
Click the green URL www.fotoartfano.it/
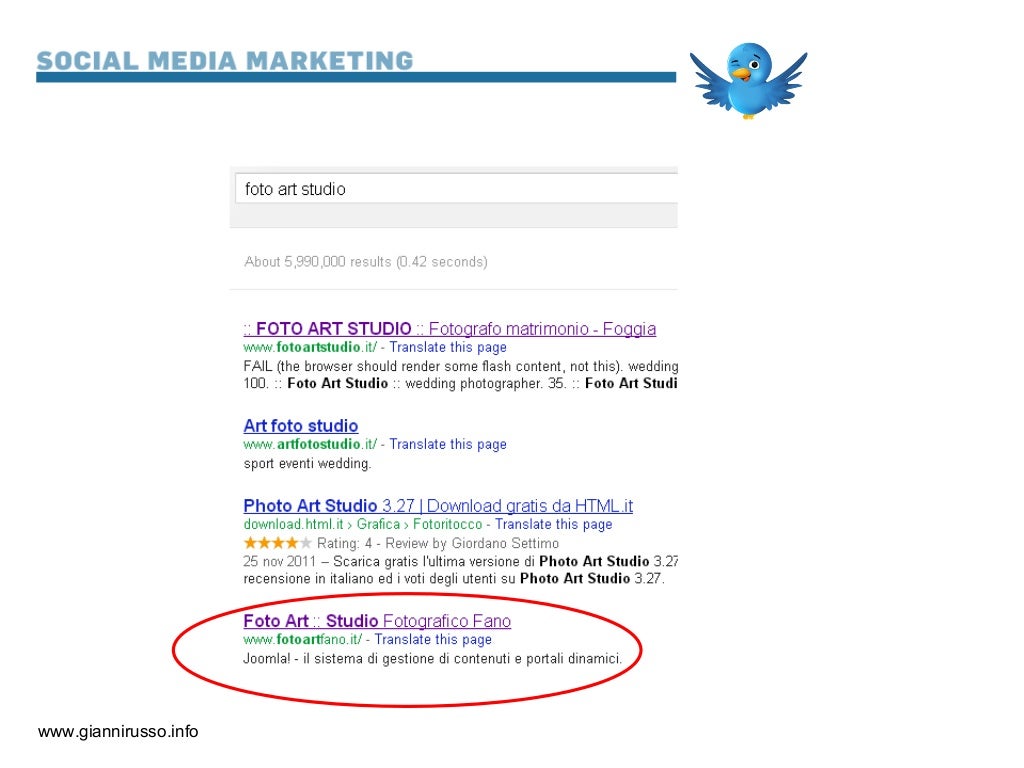302,639
